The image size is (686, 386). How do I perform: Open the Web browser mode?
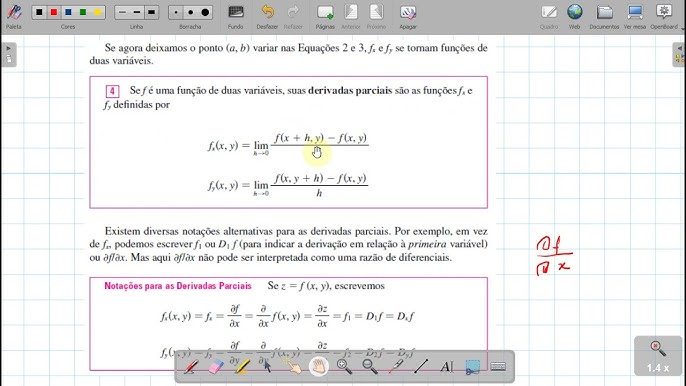click(574, 16)
